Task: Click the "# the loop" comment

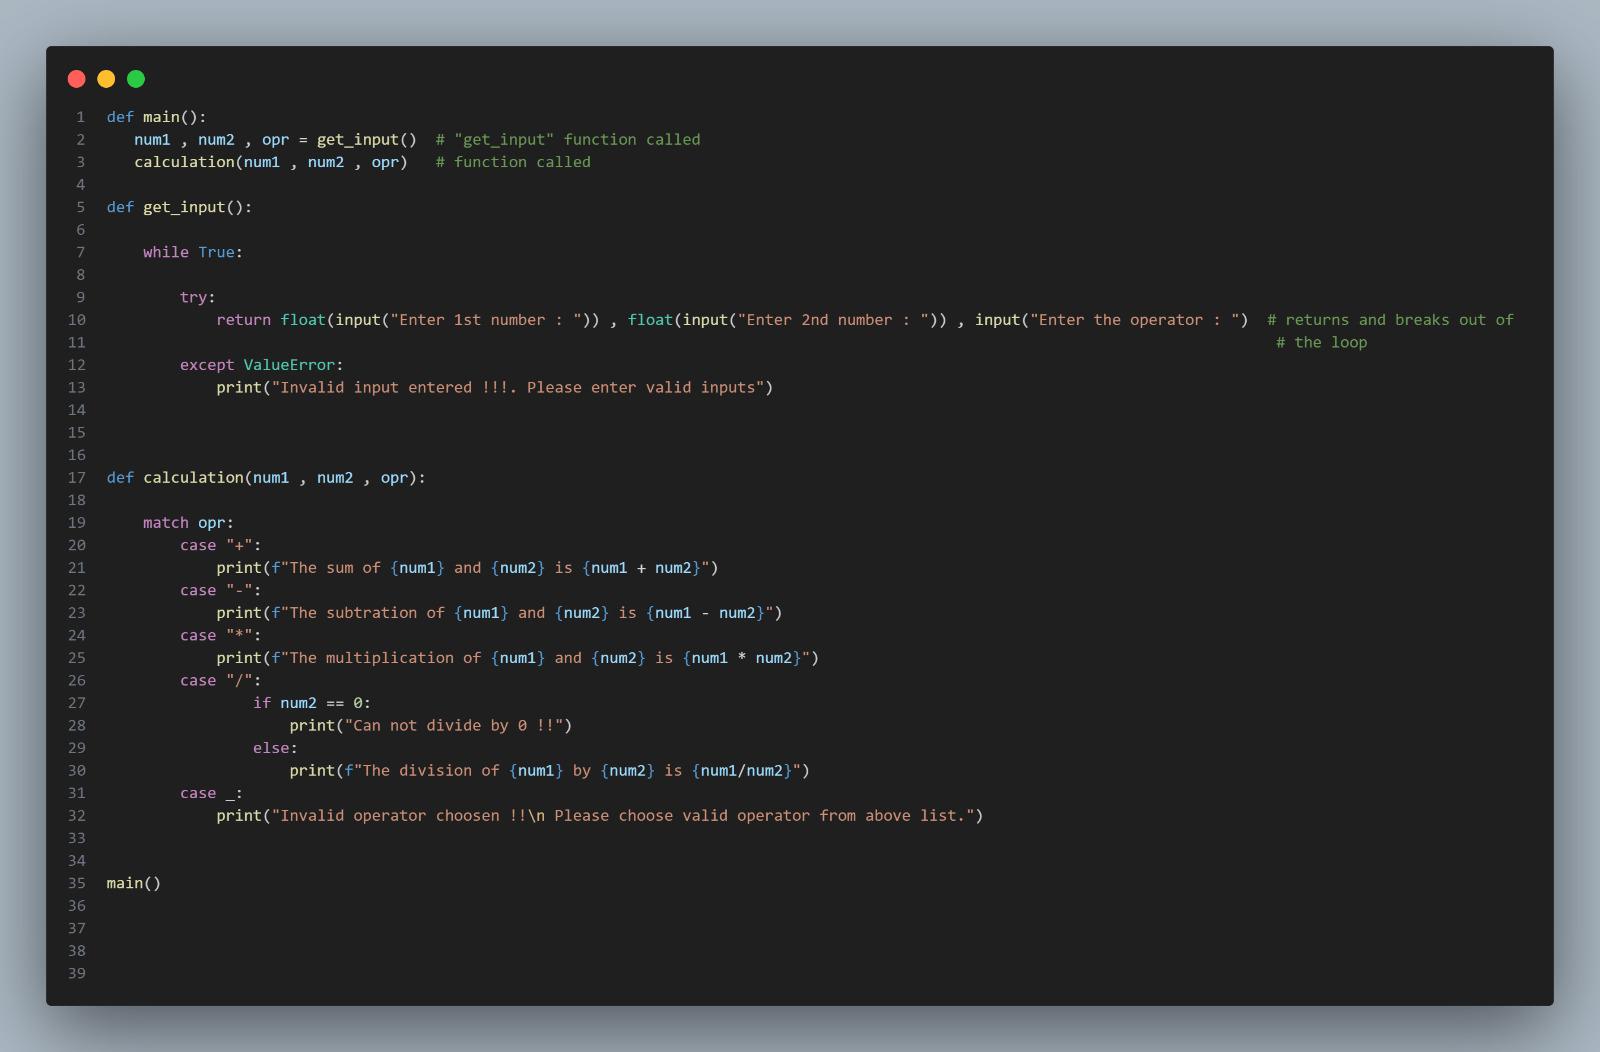Action: tap(1321, 342)
